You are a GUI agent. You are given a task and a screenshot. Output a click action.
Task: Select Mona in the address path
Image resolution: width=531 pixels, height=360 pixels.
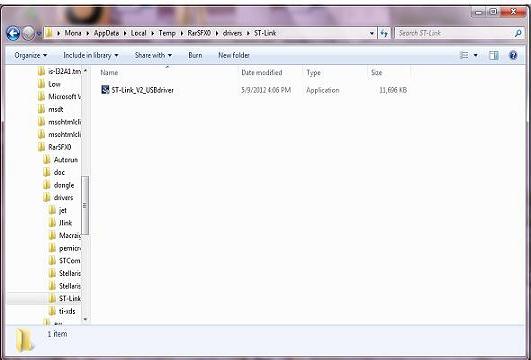[73, 33]
